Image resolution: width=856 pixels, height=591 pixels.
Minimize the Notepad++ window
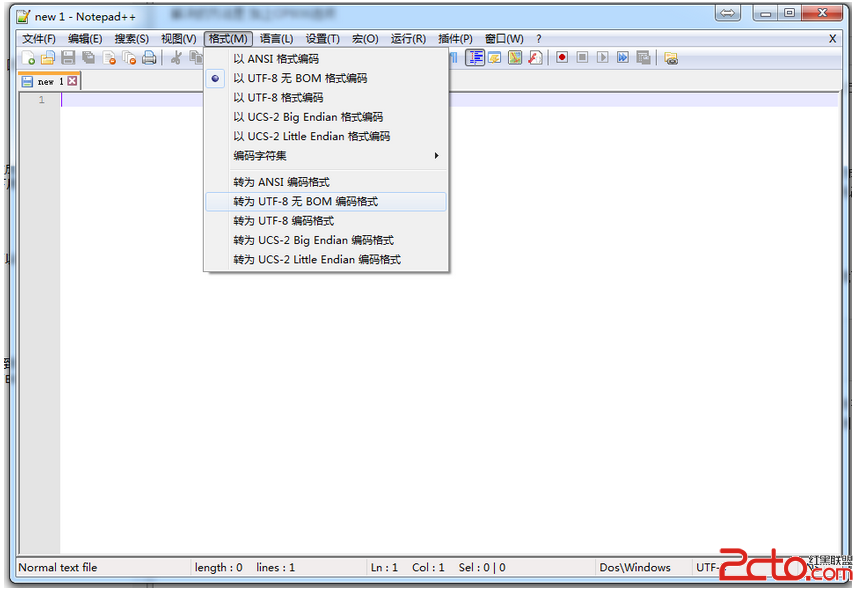click(x=765, y=13)
